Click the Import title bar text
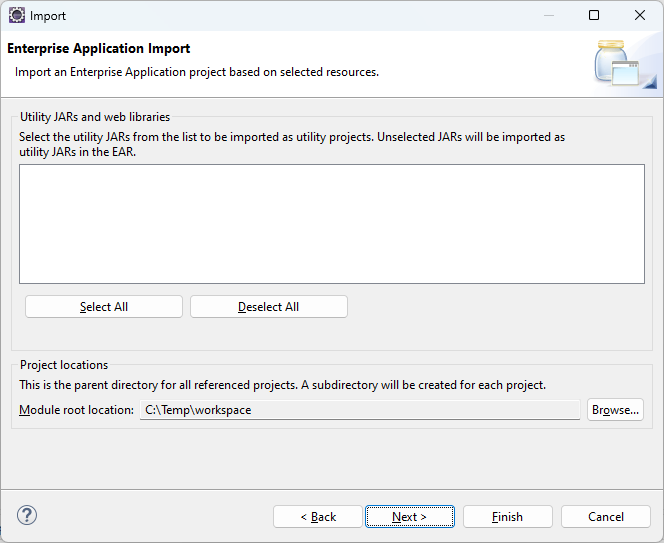 (x=48, y=16)
